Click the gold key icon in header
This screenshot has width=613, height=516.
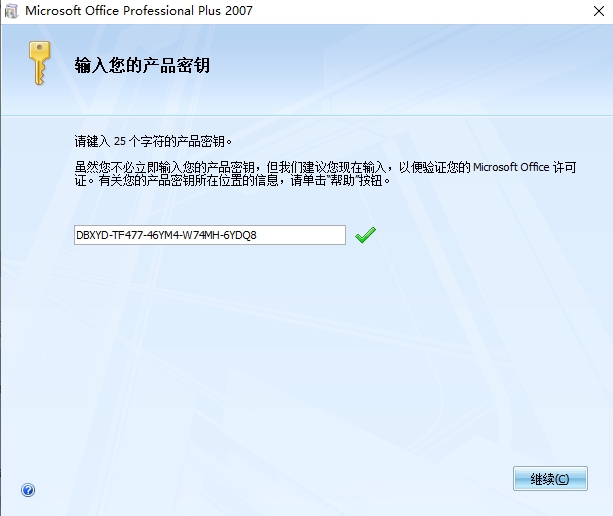[39, 65]
